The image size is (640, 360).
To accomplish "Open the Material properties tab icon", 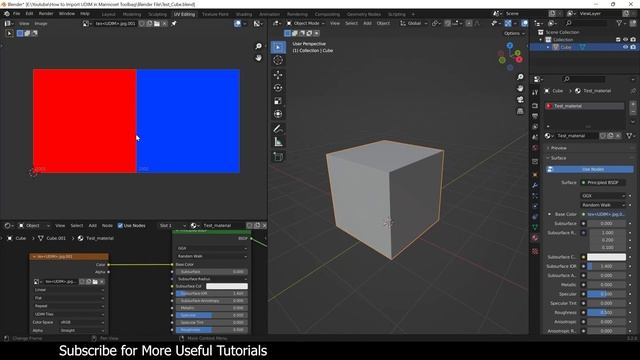I will tap(535, 238).
